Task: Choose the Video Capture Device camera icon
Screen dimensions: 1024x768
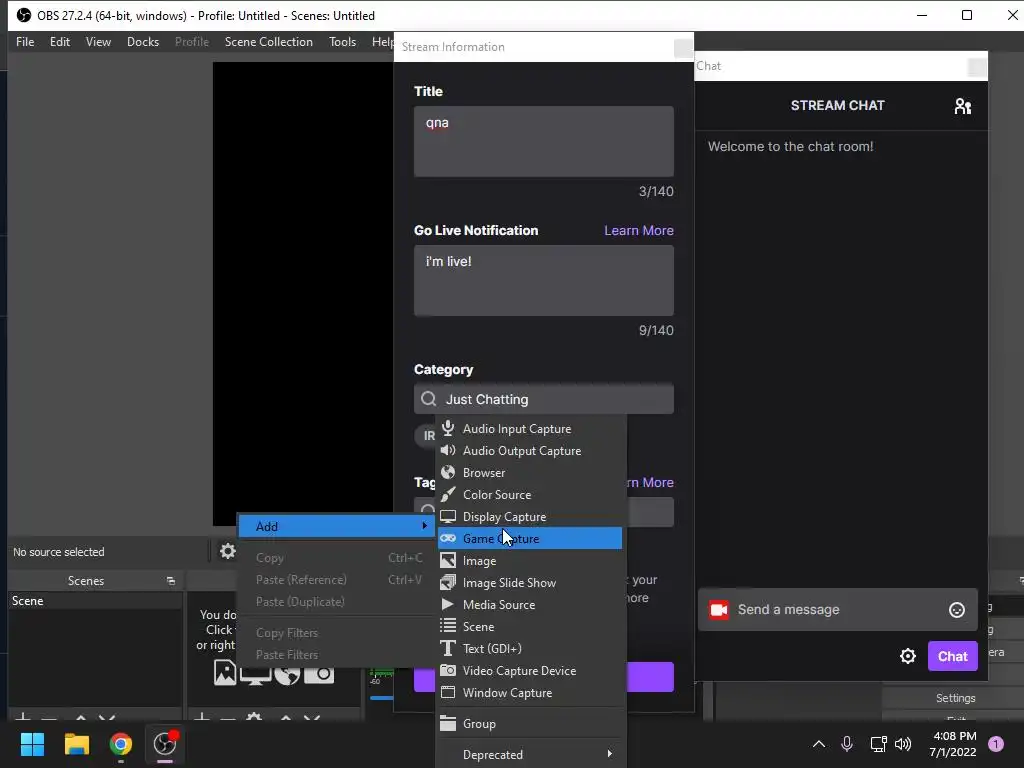Action: [448, 670]
